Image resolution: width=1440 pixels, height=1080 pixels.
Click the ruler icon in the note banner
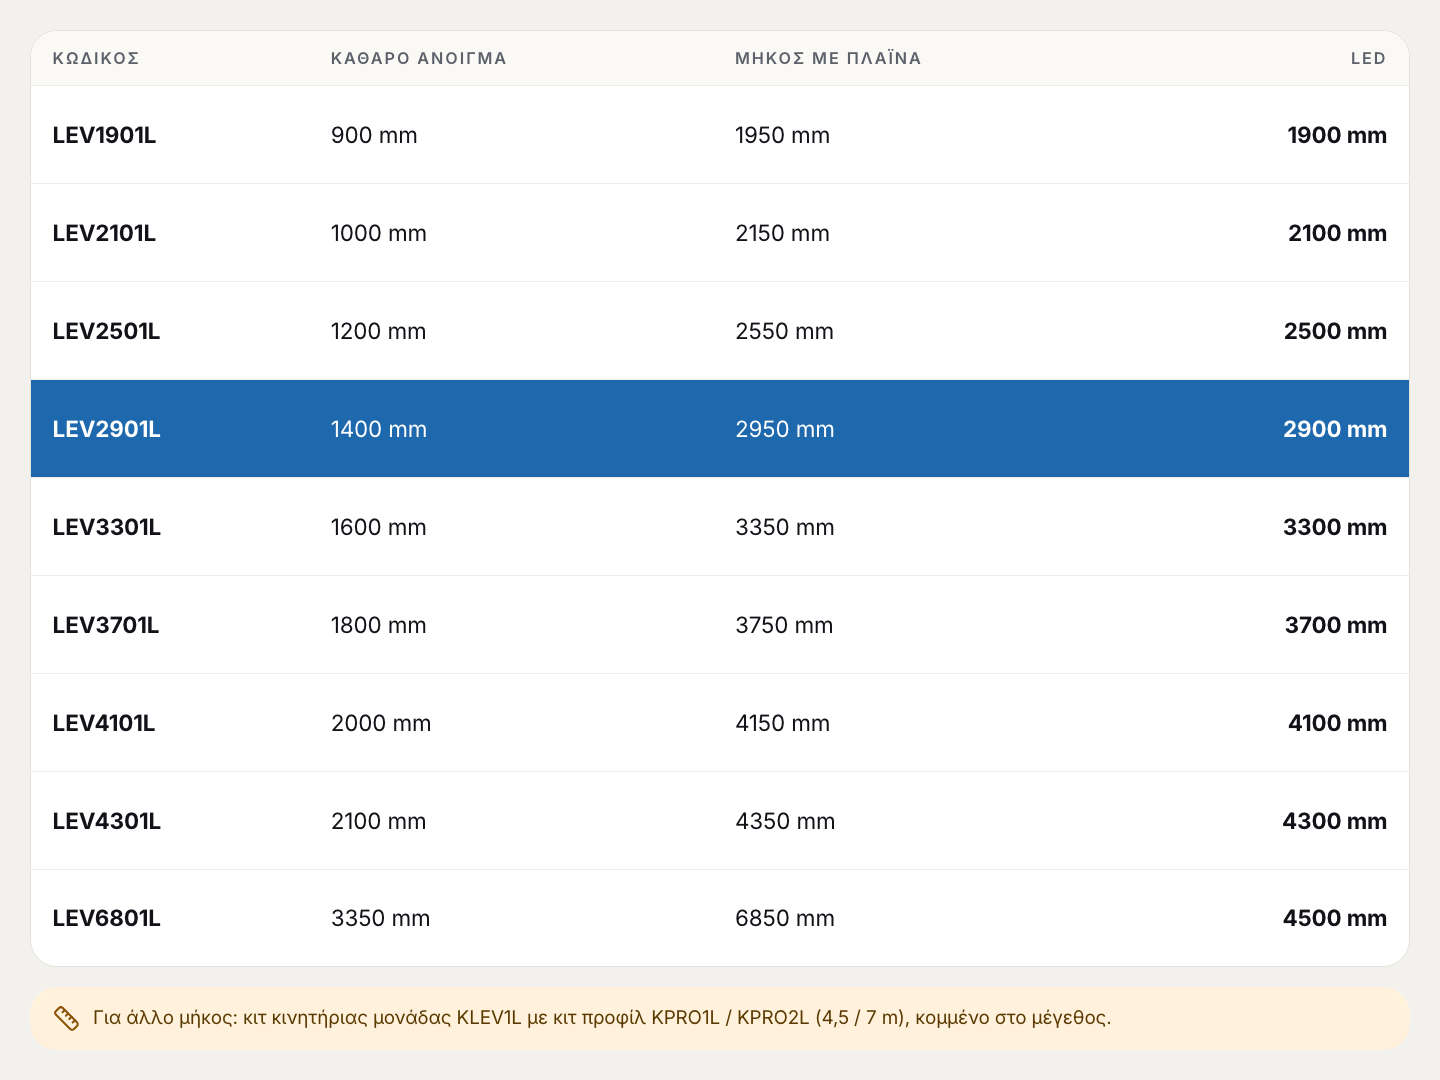click(66, 1018)
